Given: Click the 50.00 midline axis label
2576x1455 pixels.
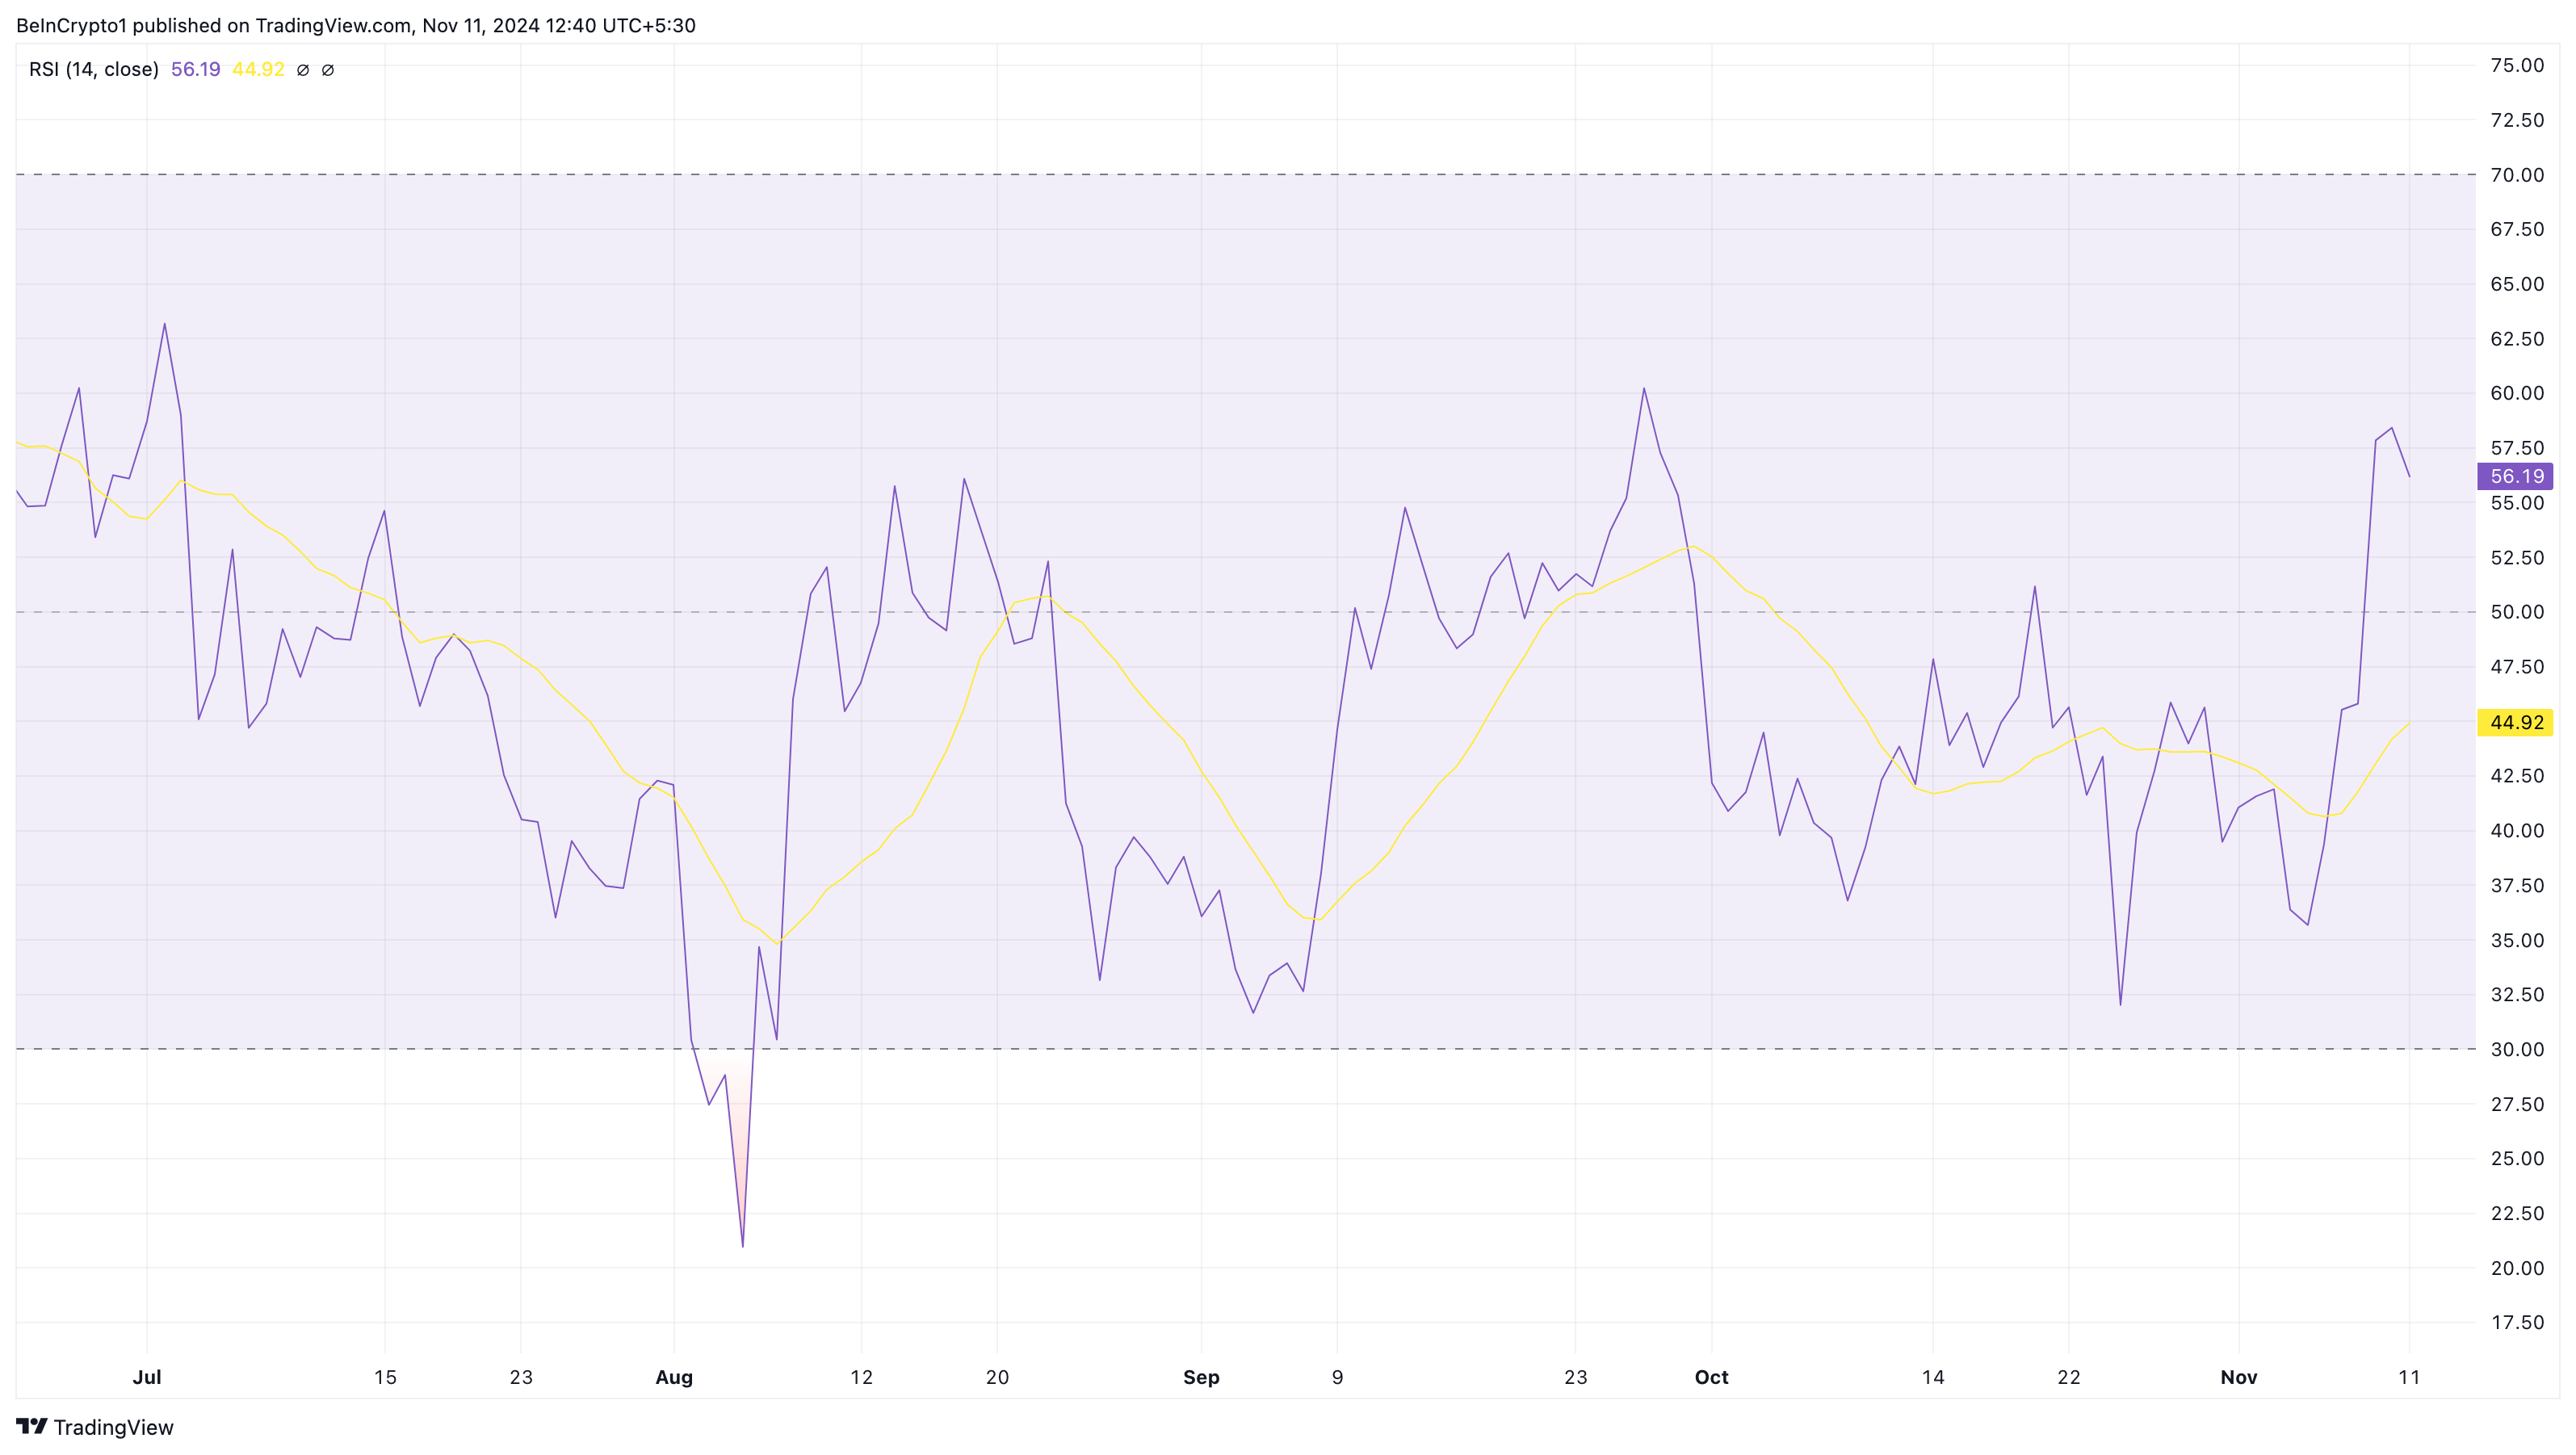Looking at the screenshot, I should (x=2516, y=612).
